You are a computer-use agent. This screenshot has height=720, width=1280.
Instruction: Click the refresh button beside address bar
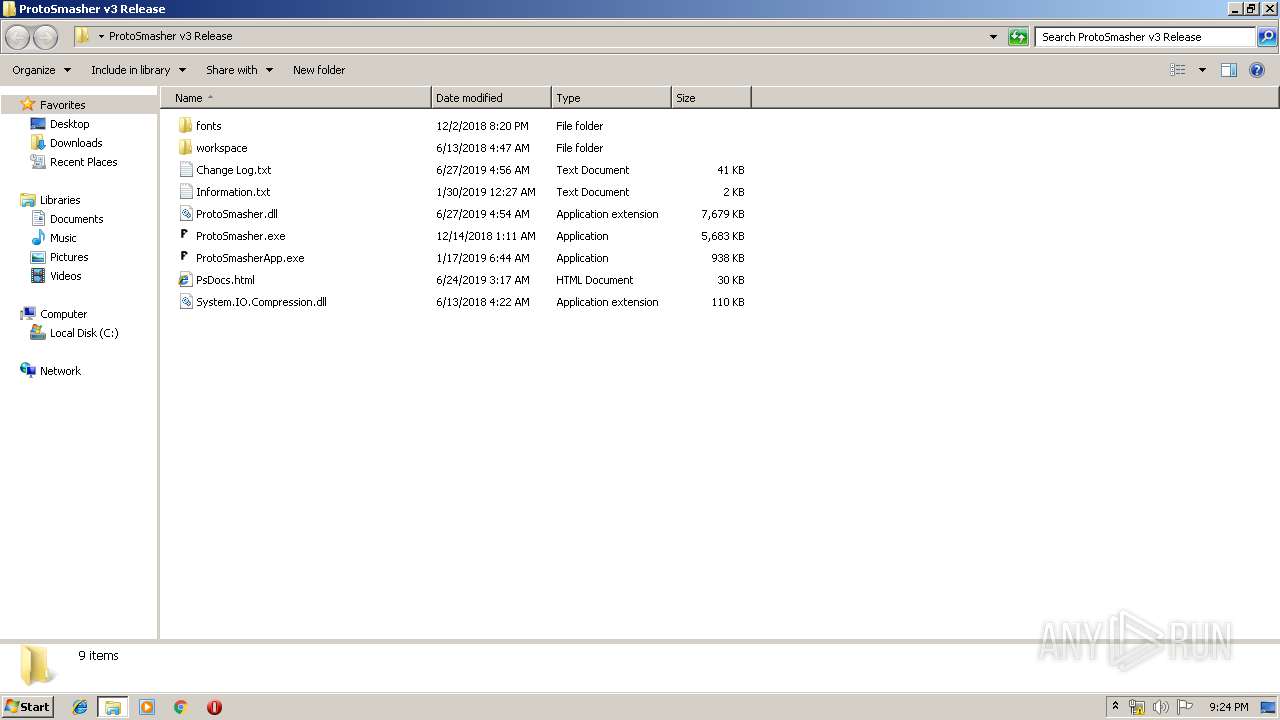pos(1018,37)
